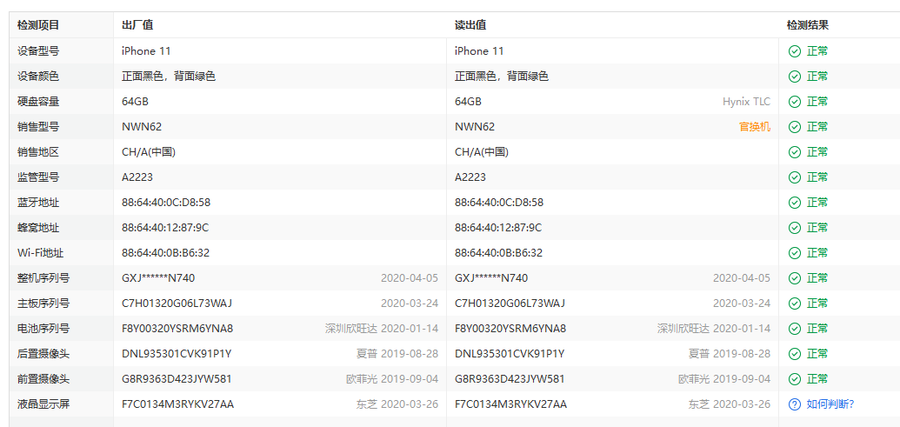Click 88:64:40:0C:D8:58 in the 出厂值 column
The image size is (900, 427).
point(166,203)
